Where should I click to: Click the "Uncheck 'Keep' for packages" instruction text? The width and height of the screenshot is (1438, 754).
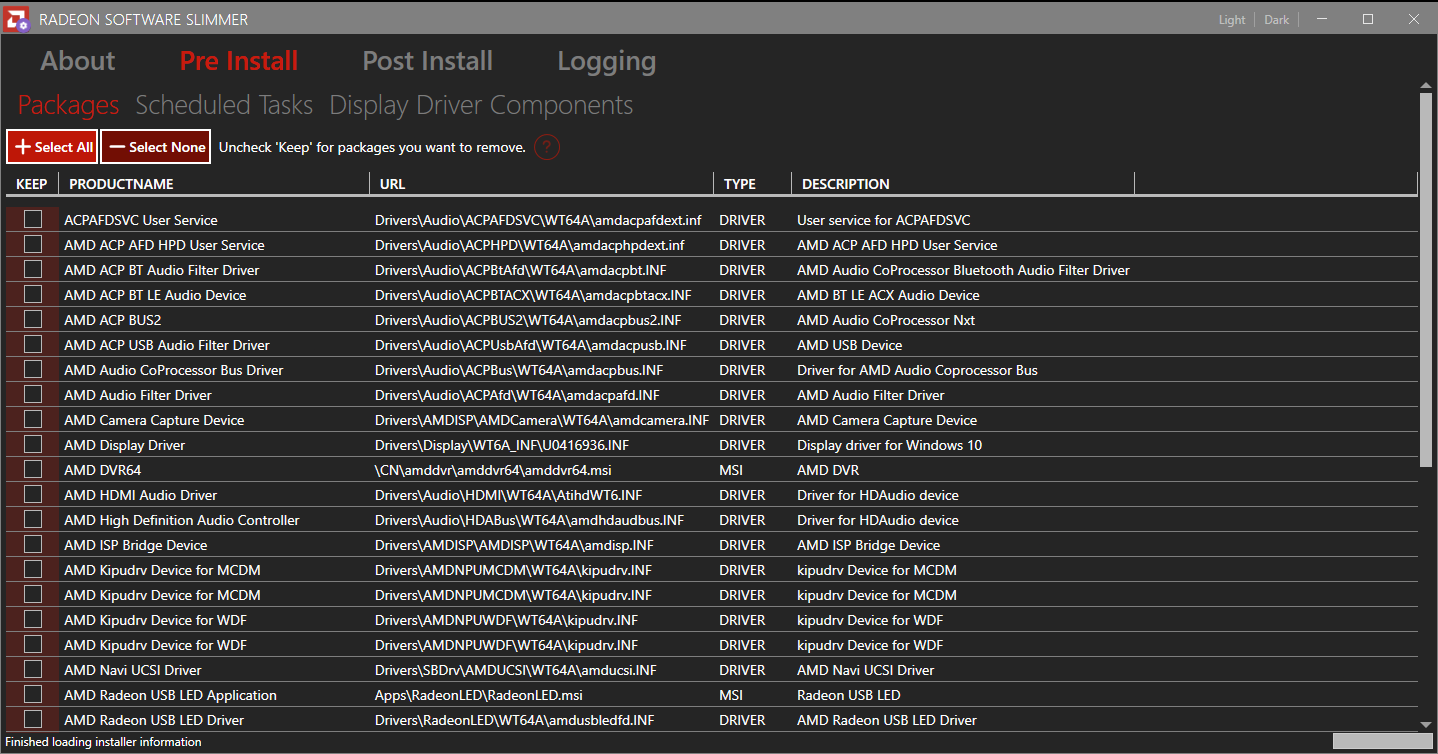coord(372,147)
